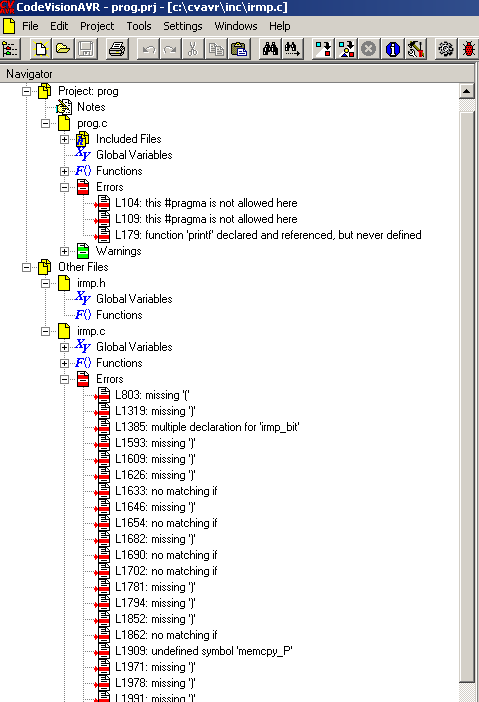Click the Paste clipboard icon
Image resolution: width=479 pixels, height=702 pixels.
[x=239, y=49]
